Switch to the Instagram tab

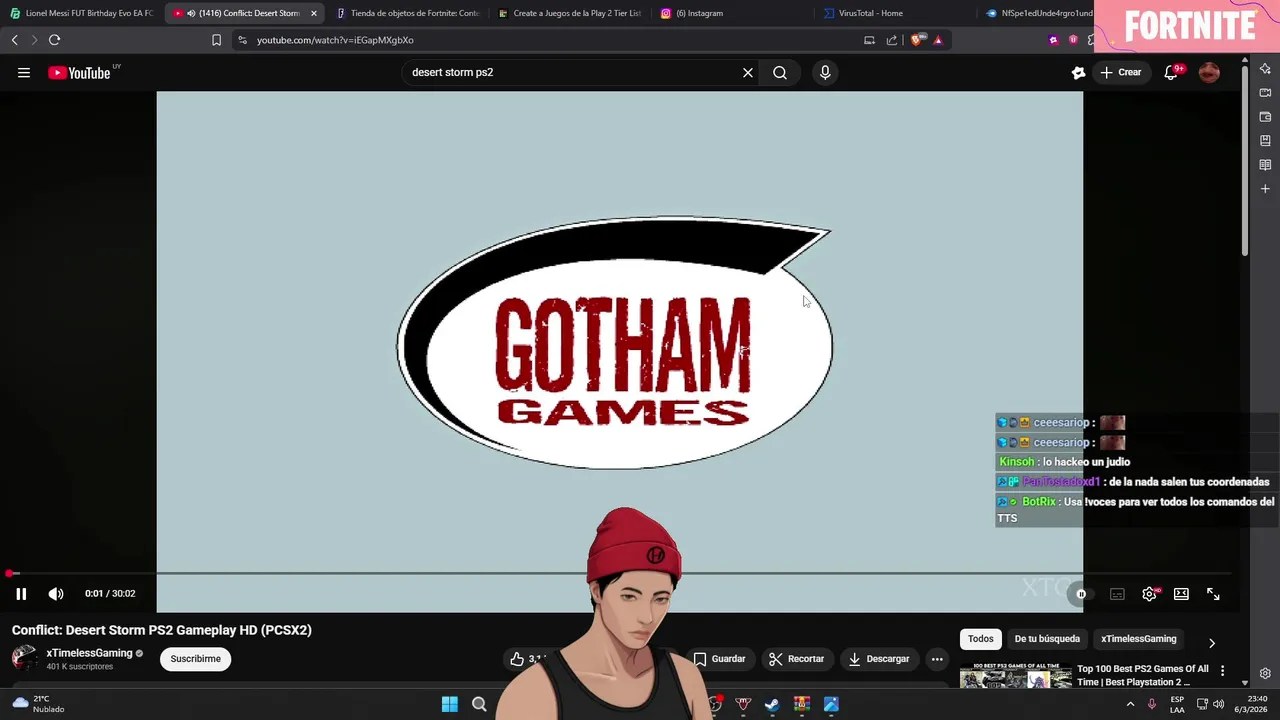point(730,13)
